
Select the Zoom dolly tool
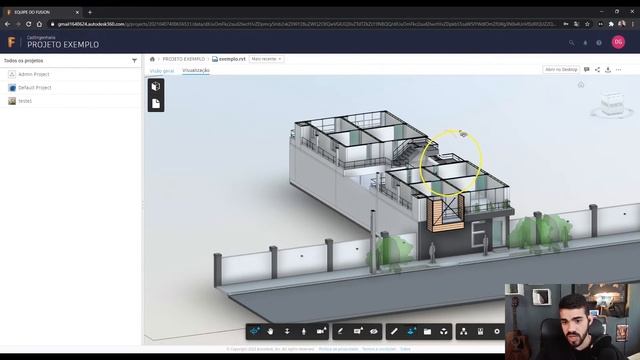pos(287,331)
